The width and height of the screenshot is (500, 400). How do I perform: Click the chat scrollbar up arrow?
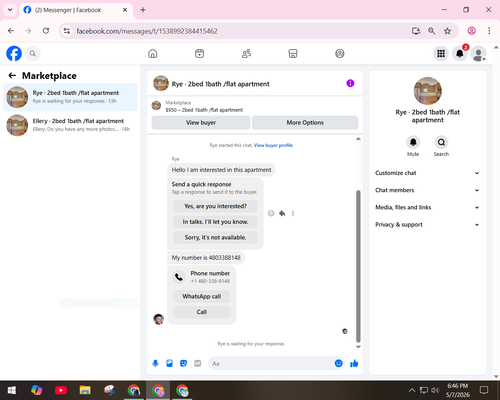(x=358, y=139)
